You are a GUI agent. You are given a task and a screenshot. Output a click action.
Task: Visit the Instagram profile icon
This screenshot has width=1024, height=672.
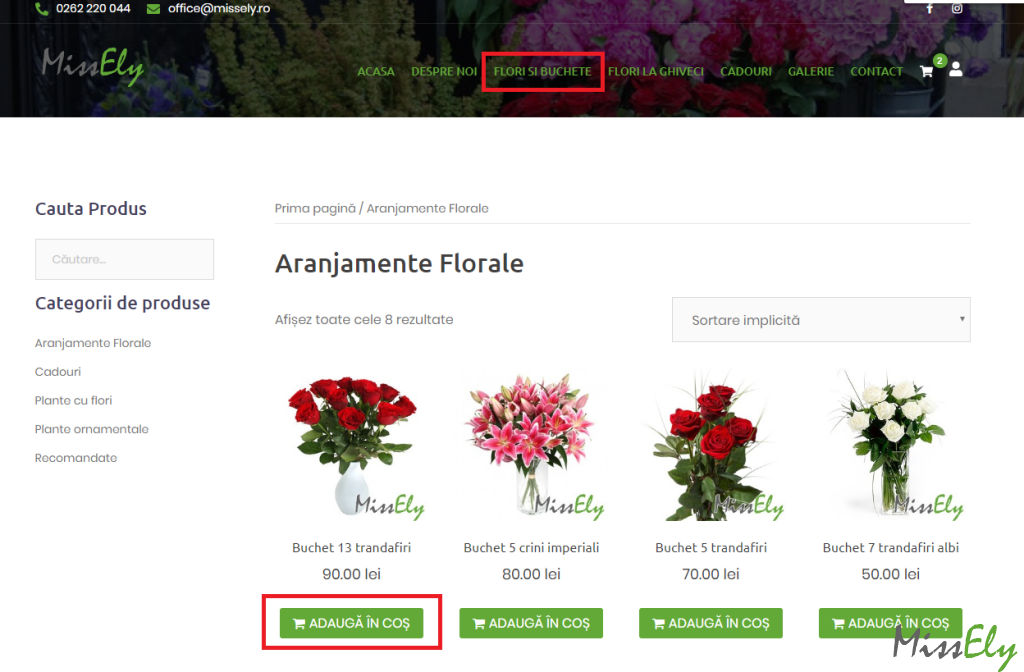tap(957, 8)
